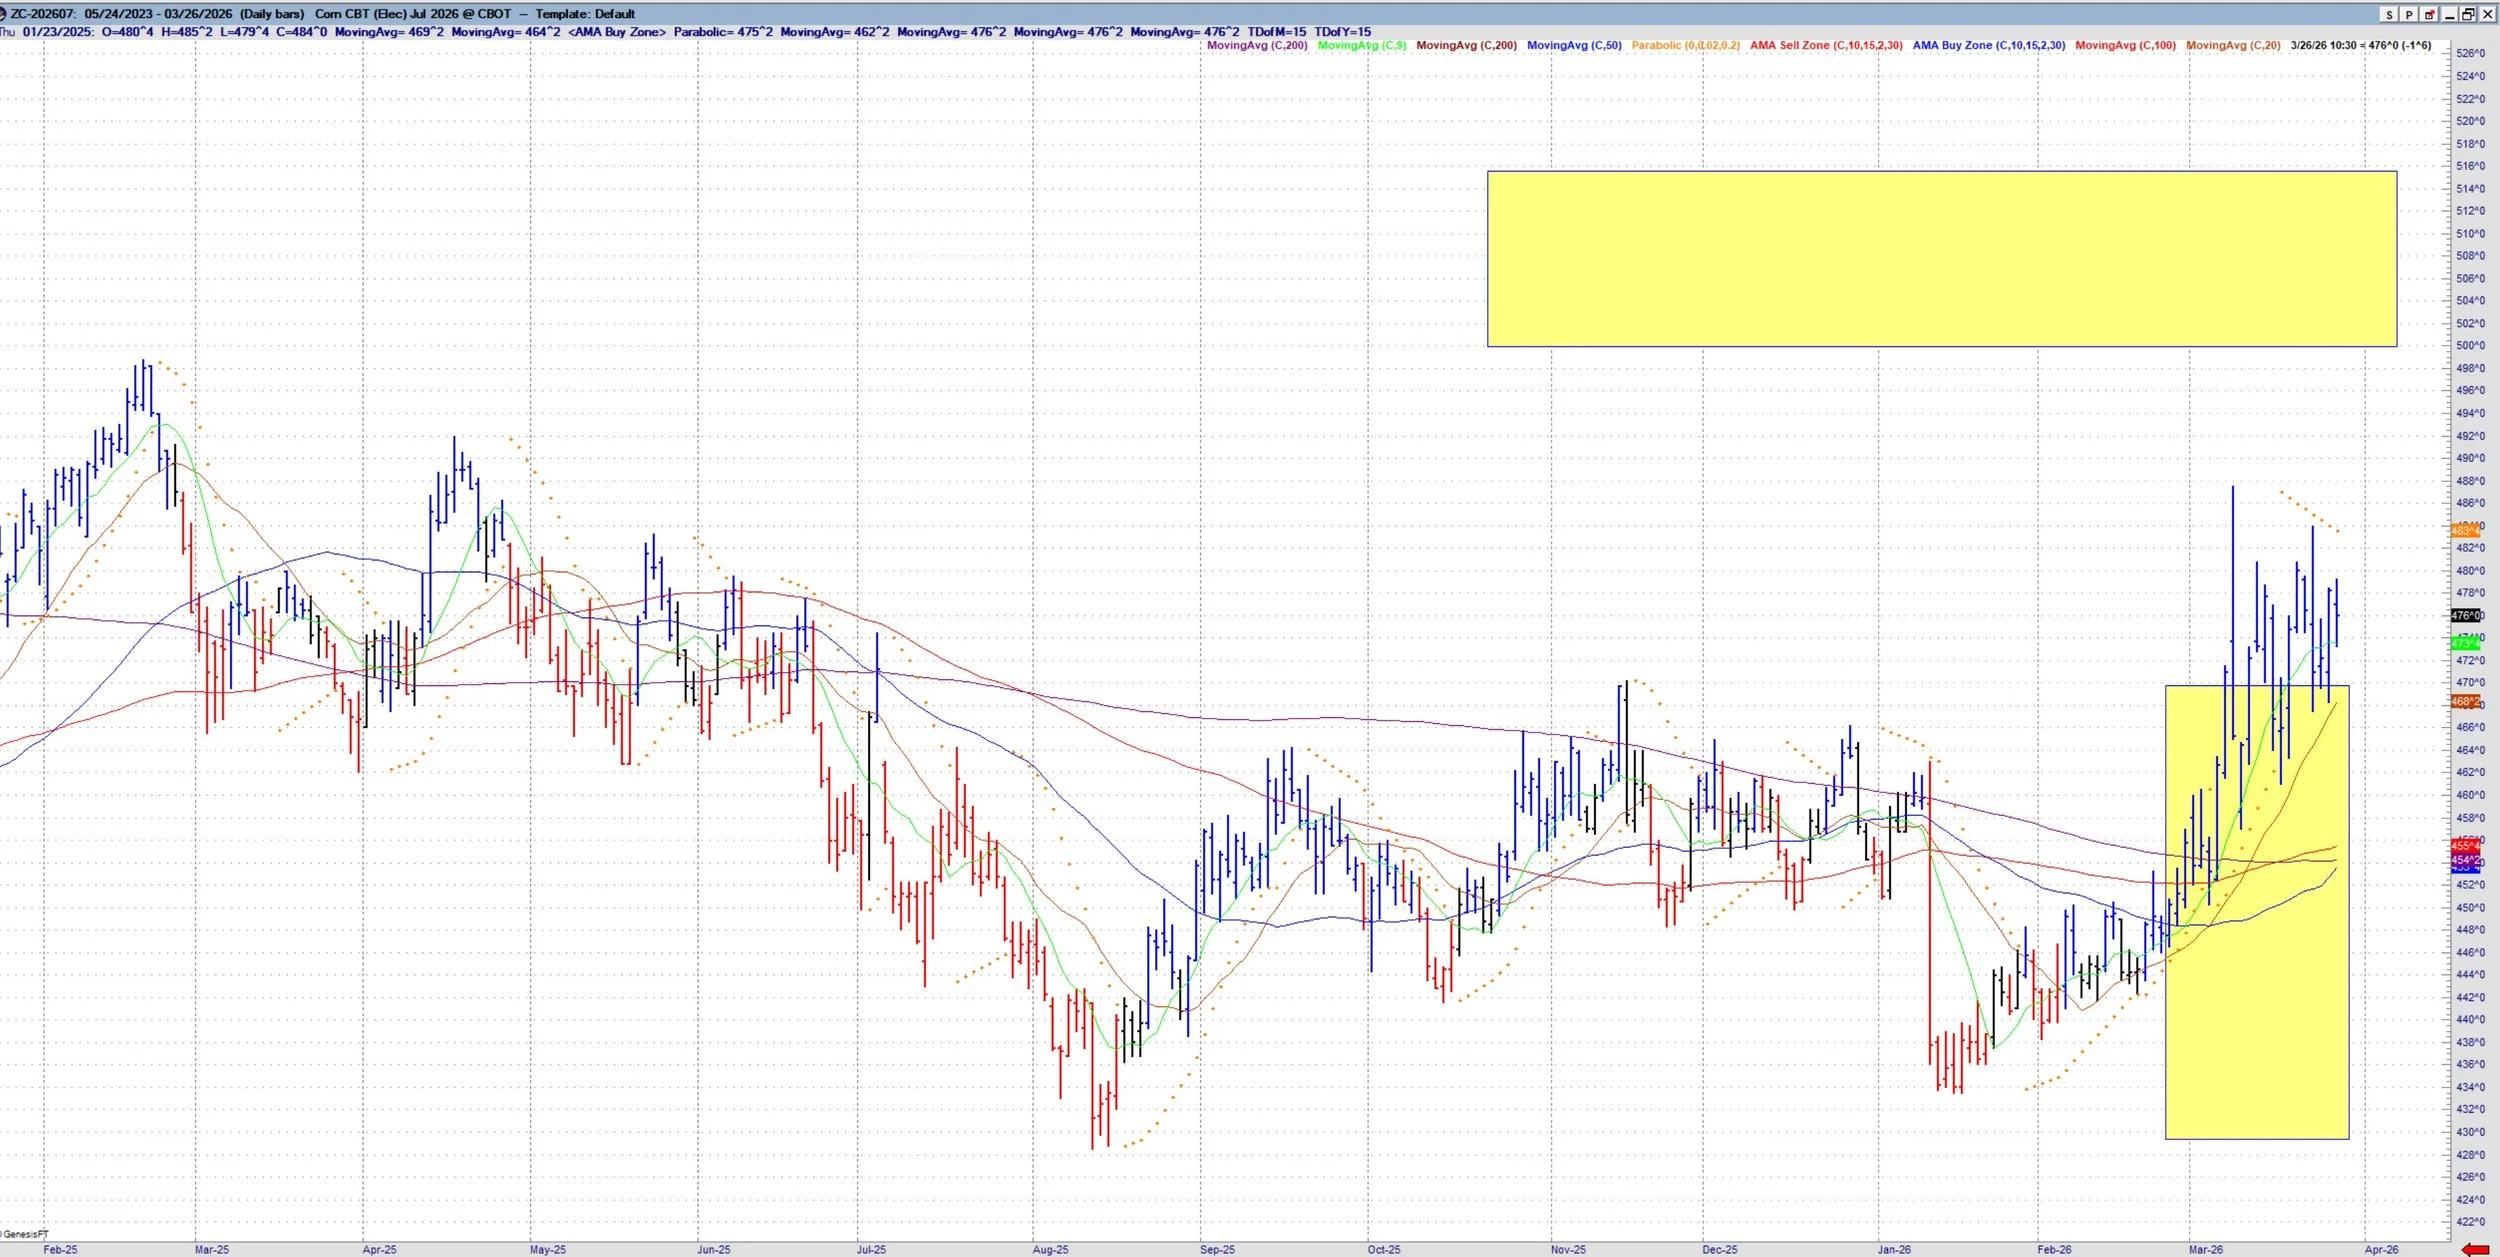Viewport: 2500px width, 1257px height.
Task: Click the AMA Buy Zone legend label
Action: [x=1988, y=45]
